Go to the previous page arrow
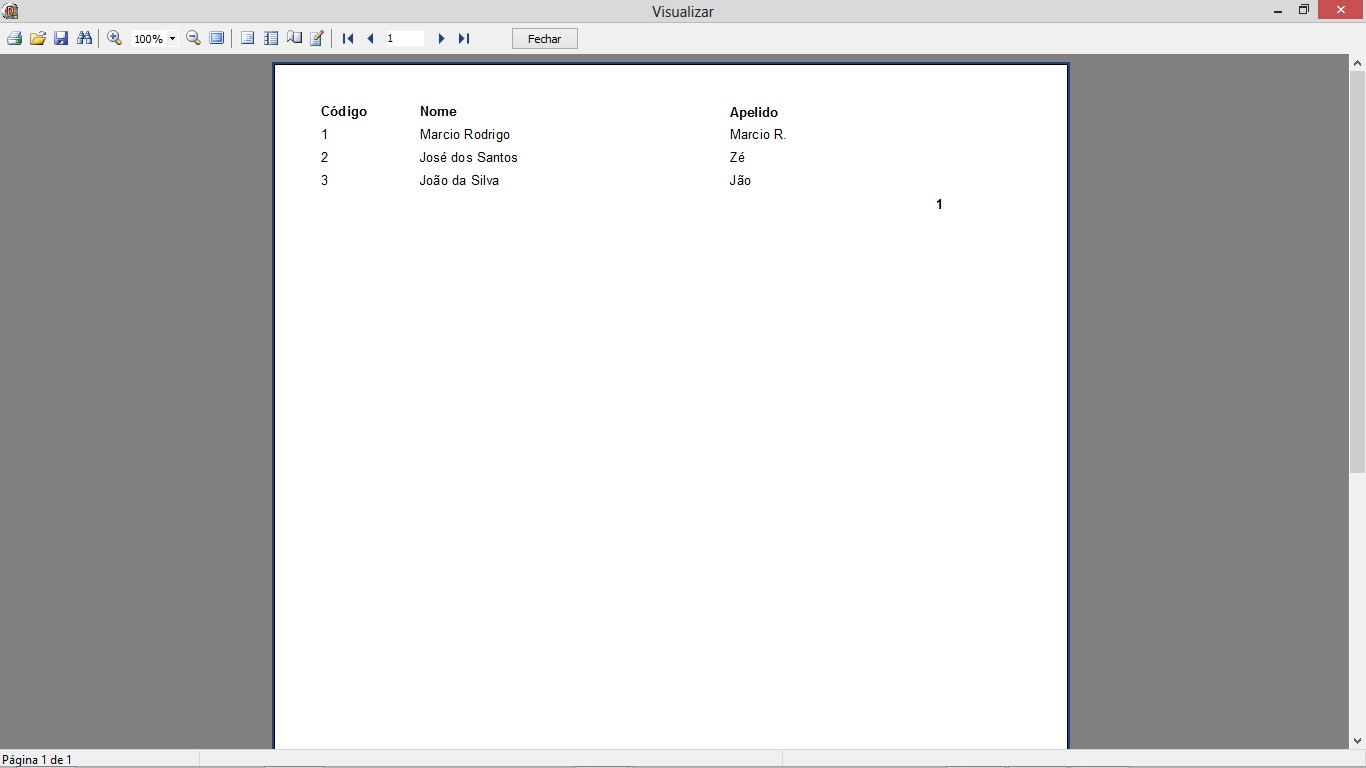Image resolution: width=1366 pixels, height=768 pixels. [x=370, y=38]
